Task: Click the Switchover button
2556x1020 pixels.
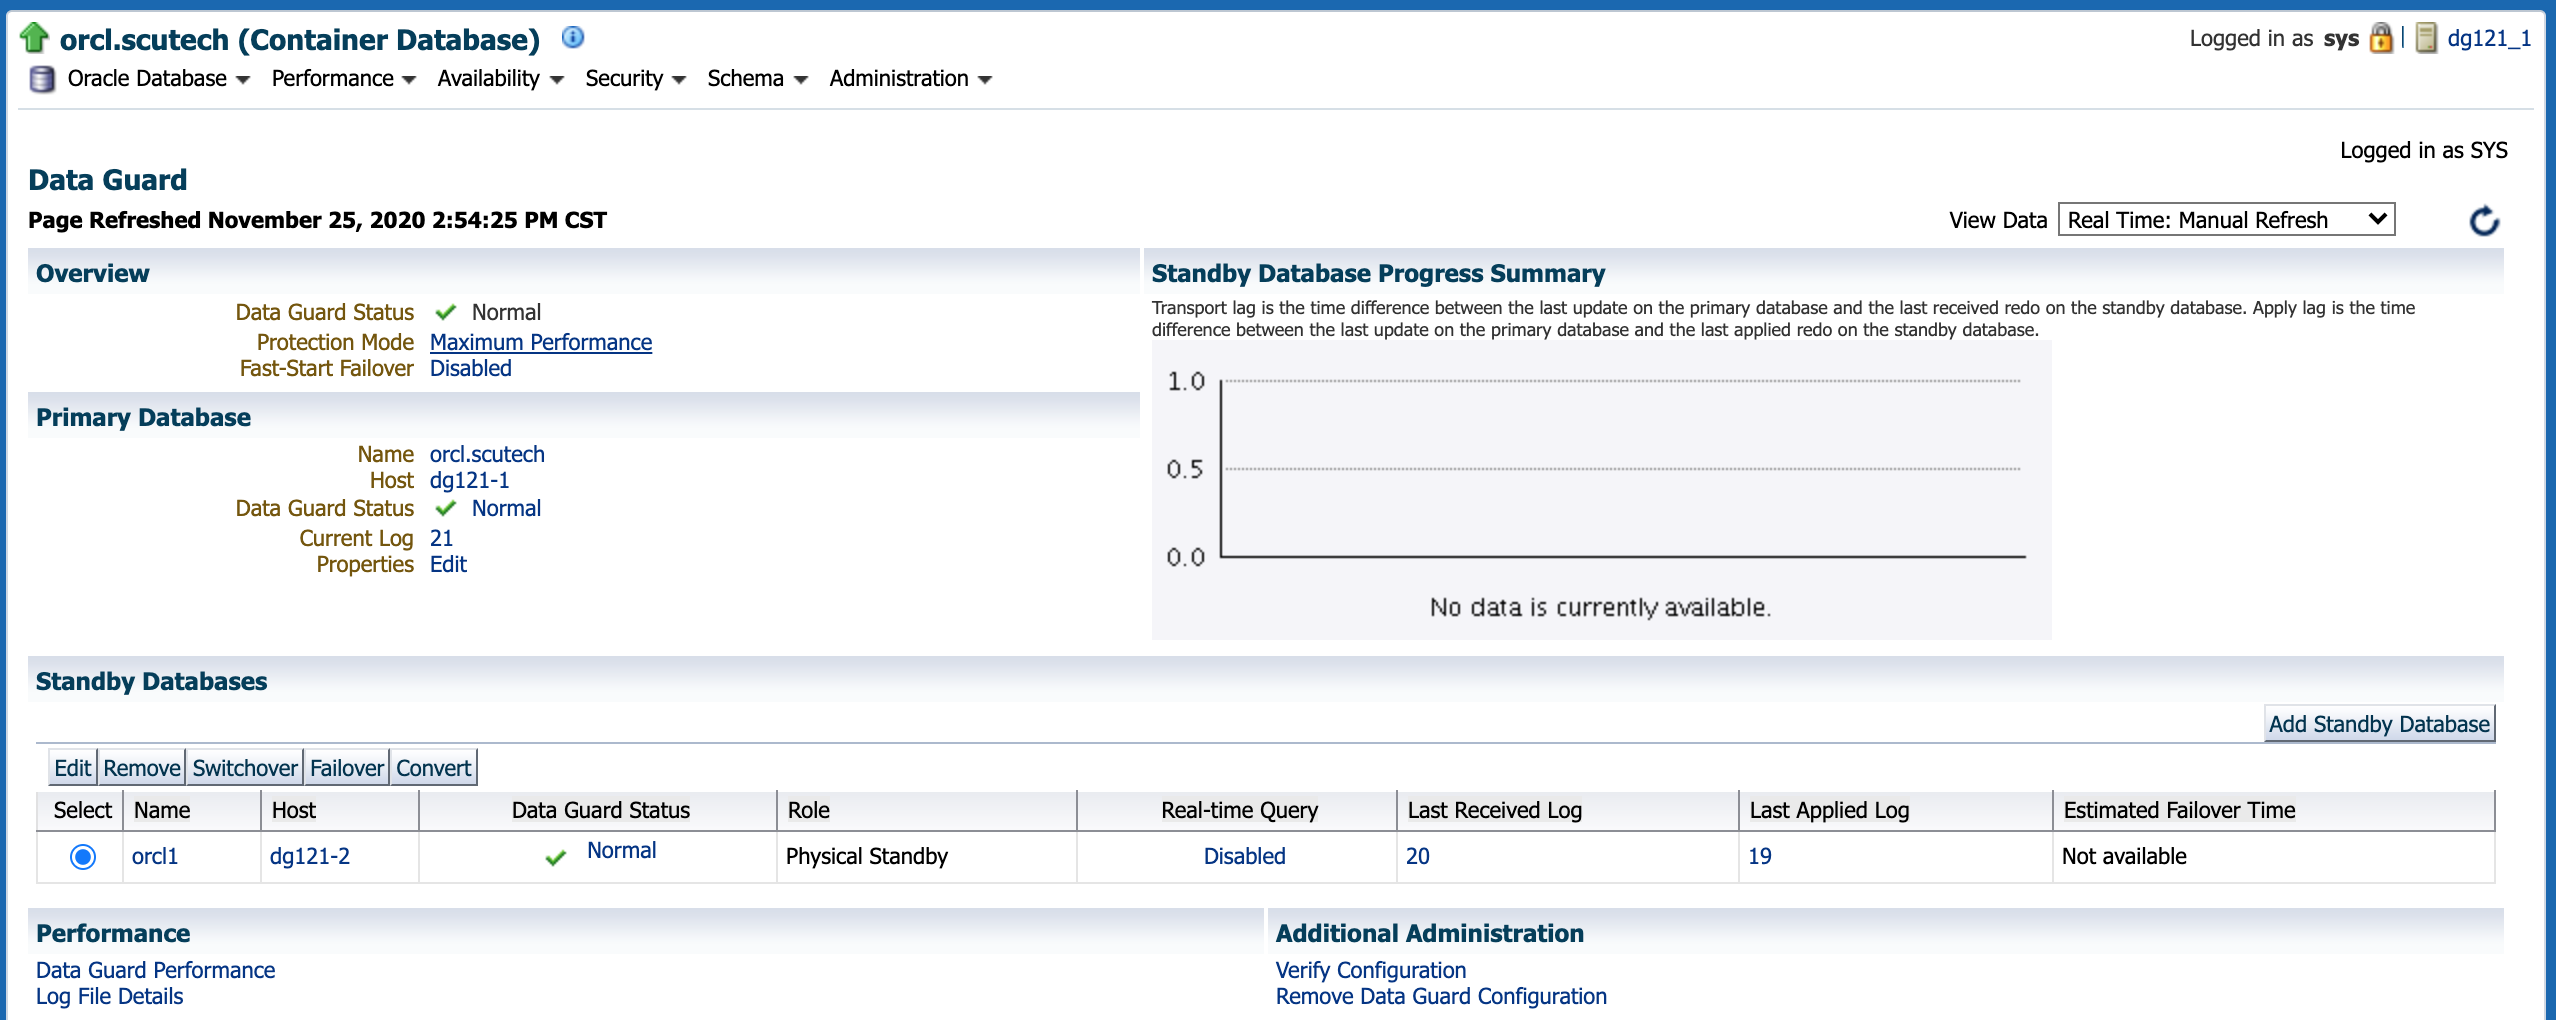Action: pyautogui.click(x=245, y=768)
